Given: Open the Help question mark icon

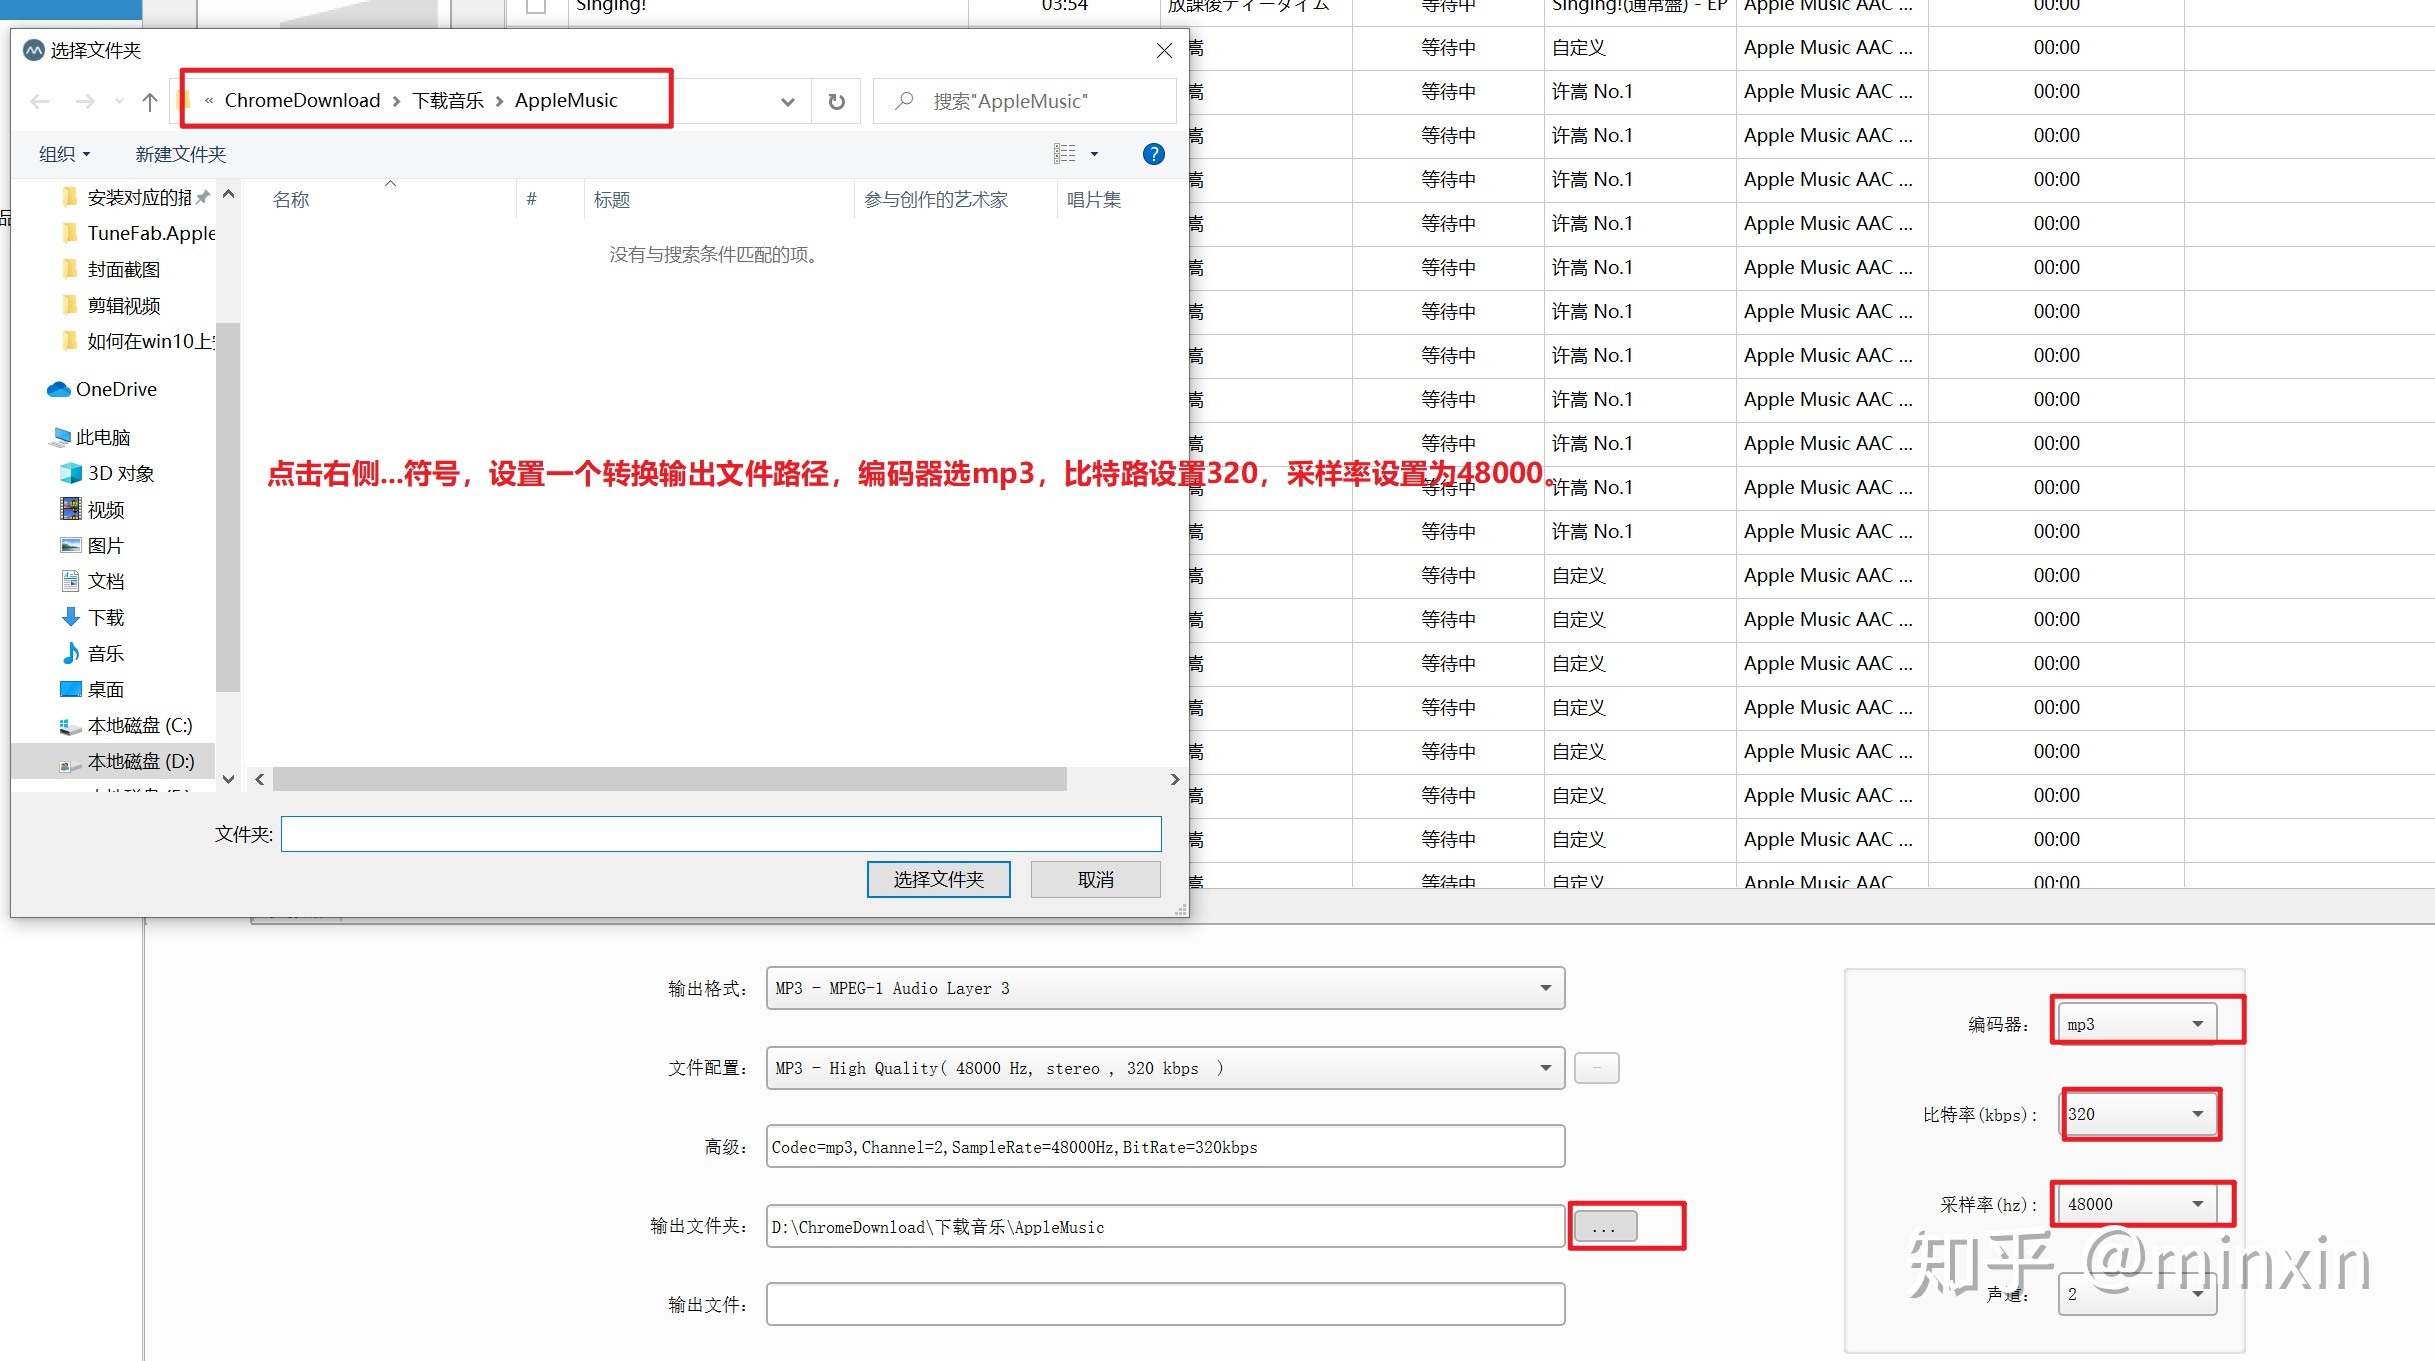Looking at the screenshot, I should click(1153, 153).
